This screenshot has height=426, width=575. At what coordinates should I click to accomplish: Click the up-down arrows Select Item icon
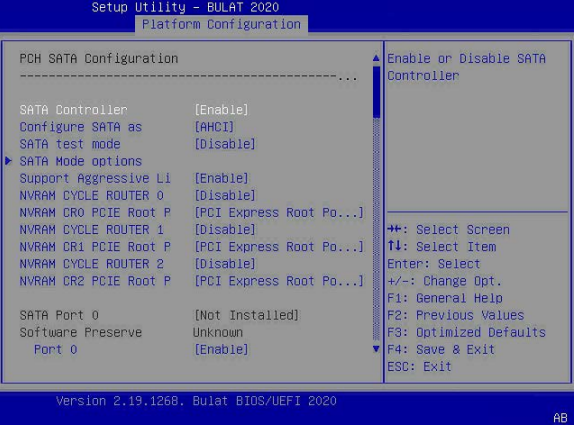coord(395,246)
